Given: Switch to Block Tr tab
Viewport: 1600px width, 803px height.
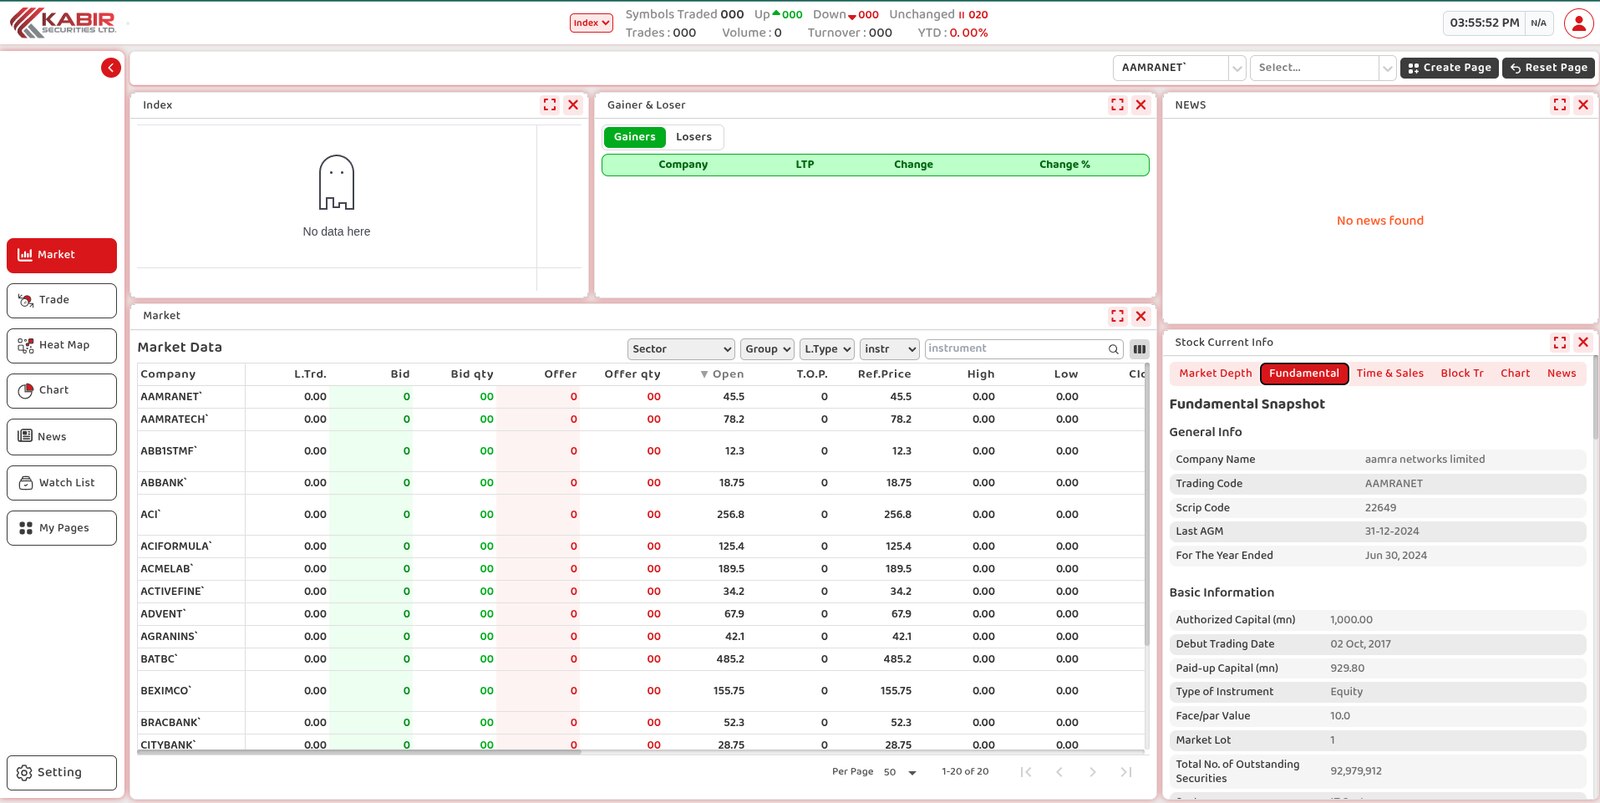Looking at the screenshot, I should pyautogui.click(x=1462, y=374).
